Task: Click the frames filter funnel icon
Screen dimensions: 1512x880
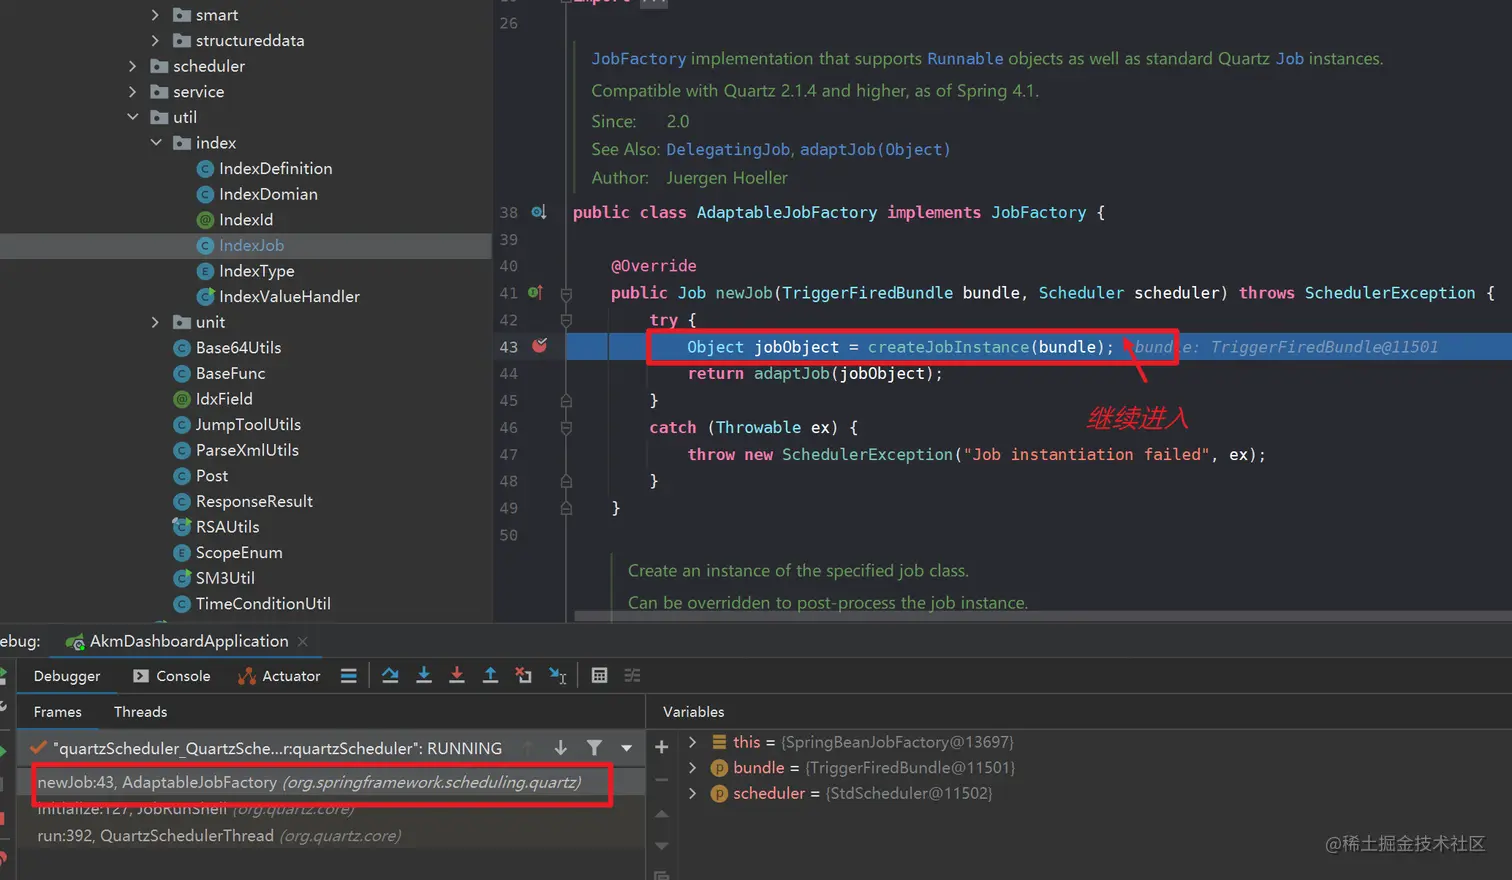Action: (594, 748)
